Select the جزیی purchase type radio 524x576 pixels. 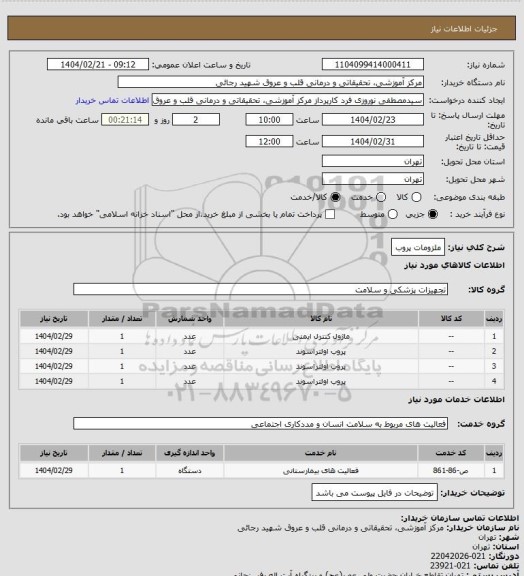433,214
